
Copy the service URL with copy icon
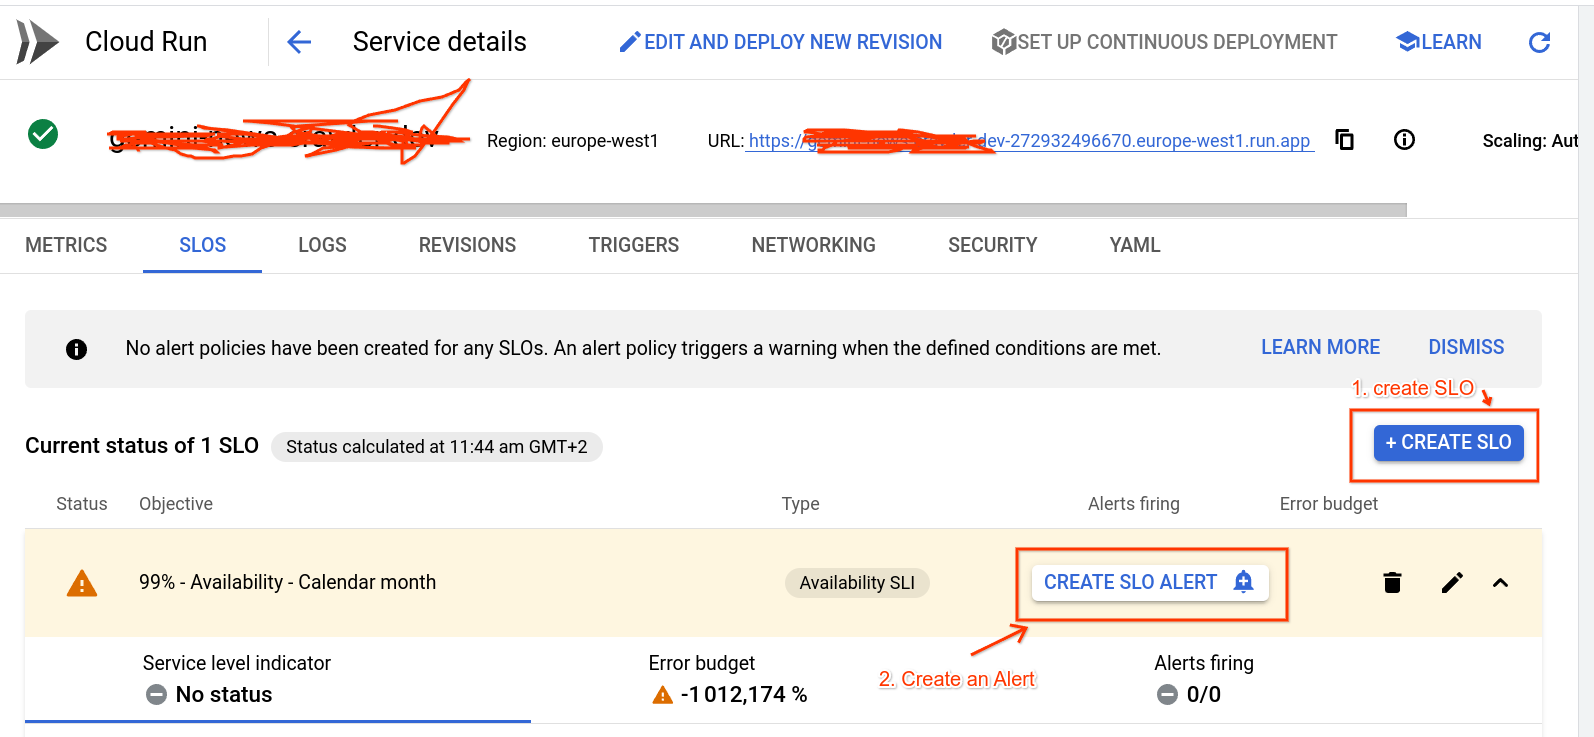pos(1345,140)
